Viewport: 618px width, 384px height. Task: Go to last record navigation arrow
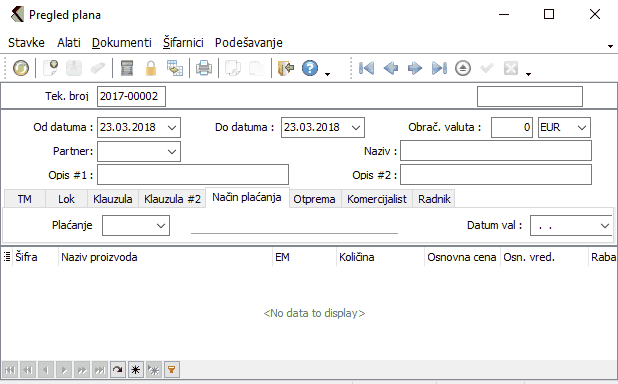coord(439,68)
